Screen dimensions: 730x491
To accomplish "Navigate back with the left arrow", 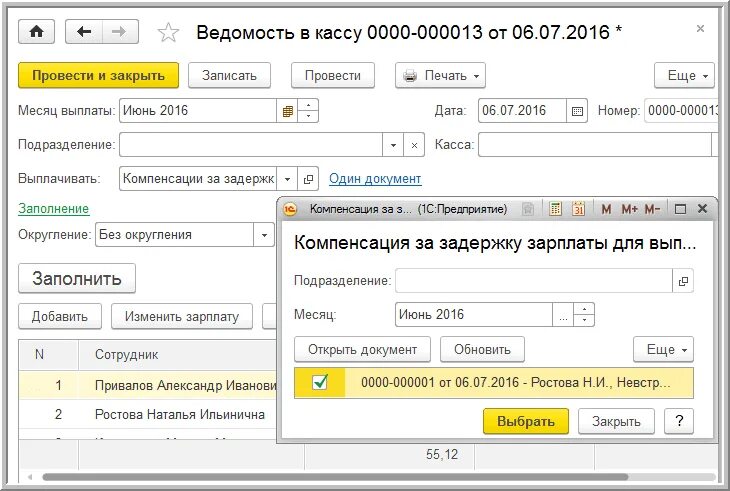I will click(x=84, y=32).
